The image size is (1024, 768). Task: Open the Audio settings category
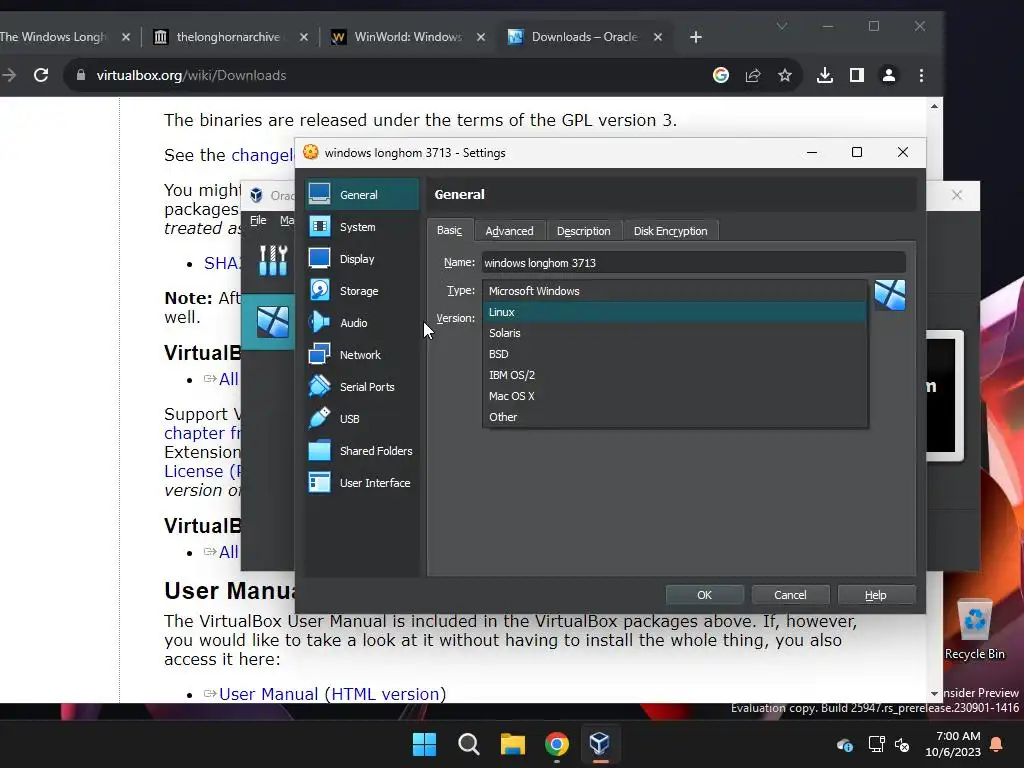click(x=362, y=323)
